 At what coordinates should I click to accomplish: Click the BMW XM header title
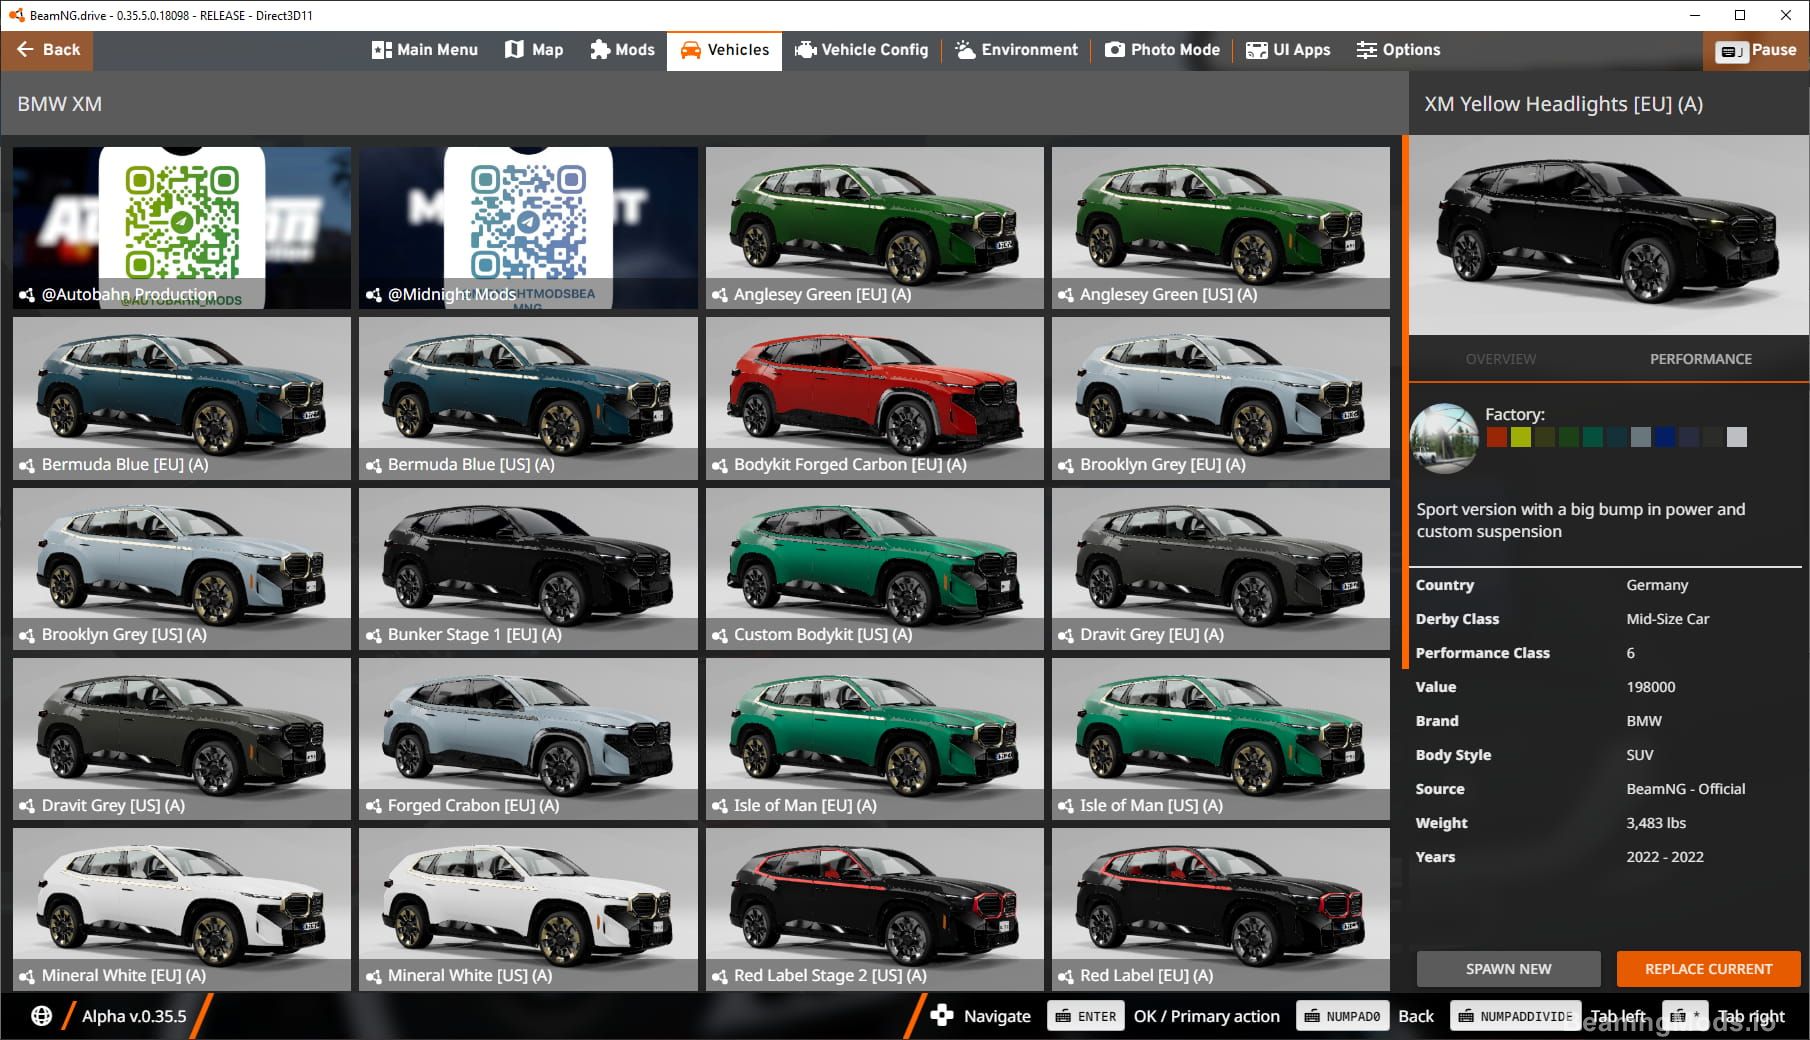tap(59, 104)
